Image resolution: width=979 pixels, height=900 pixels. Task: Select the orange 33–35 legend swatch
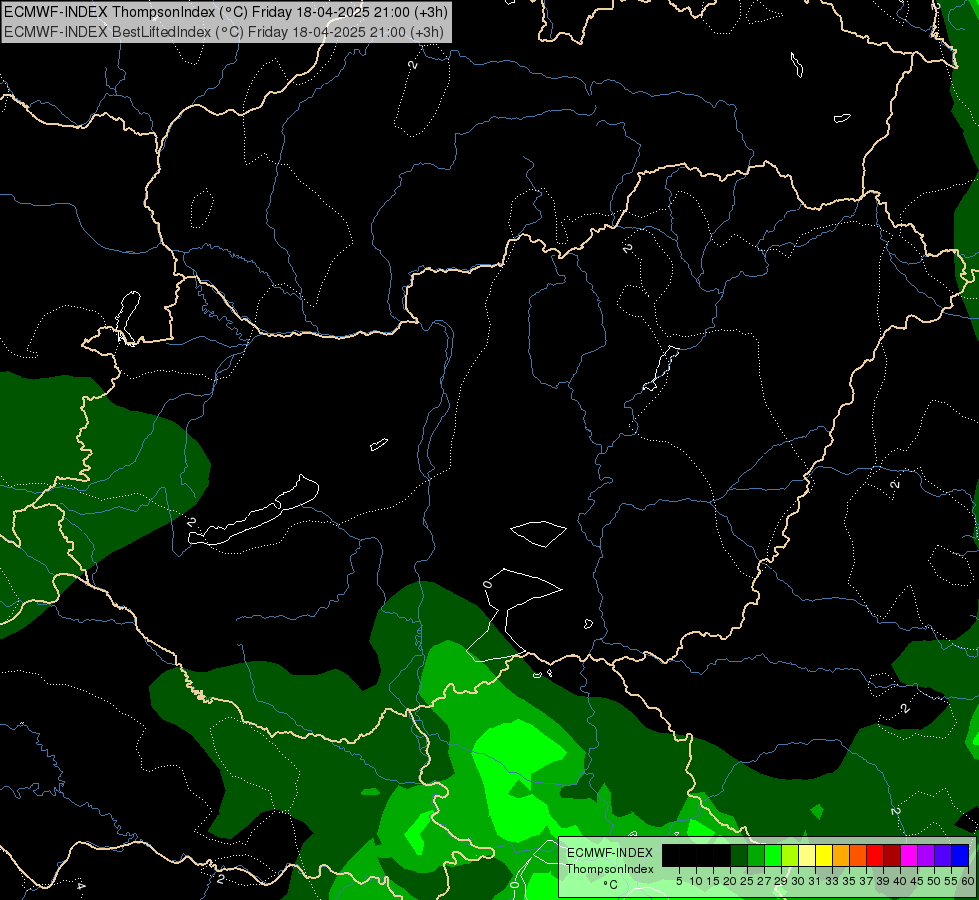coord(841,855)
